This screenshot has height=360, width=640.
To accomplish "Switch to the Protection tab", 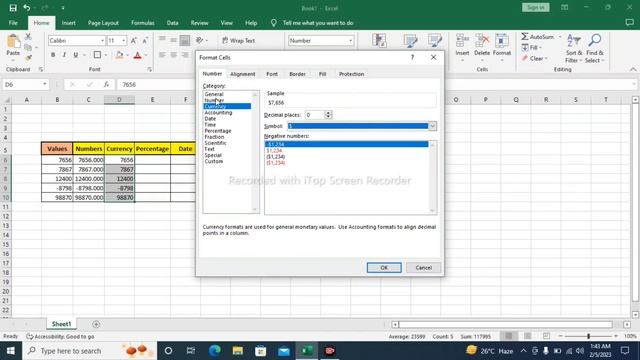I will [351, 74].
